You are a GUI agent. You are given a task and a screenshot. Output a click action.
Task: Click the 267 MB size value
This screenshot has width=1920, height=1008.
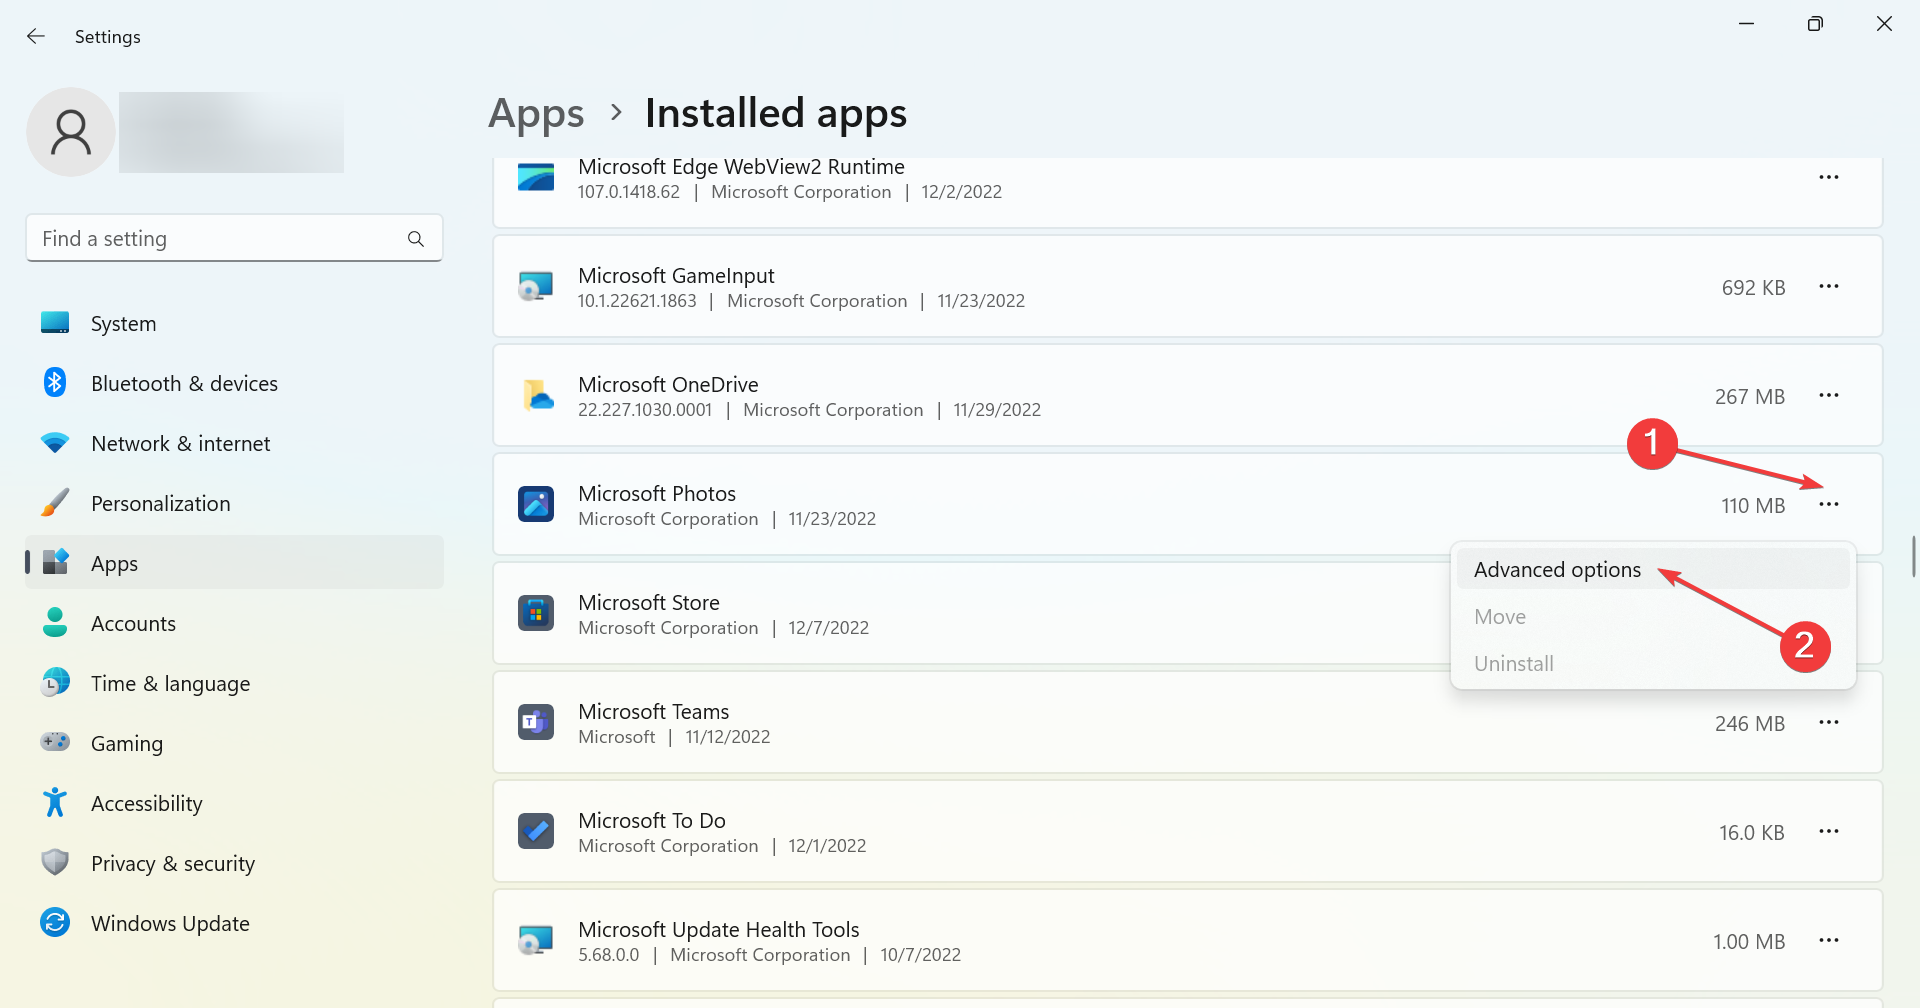(1750, 396)
